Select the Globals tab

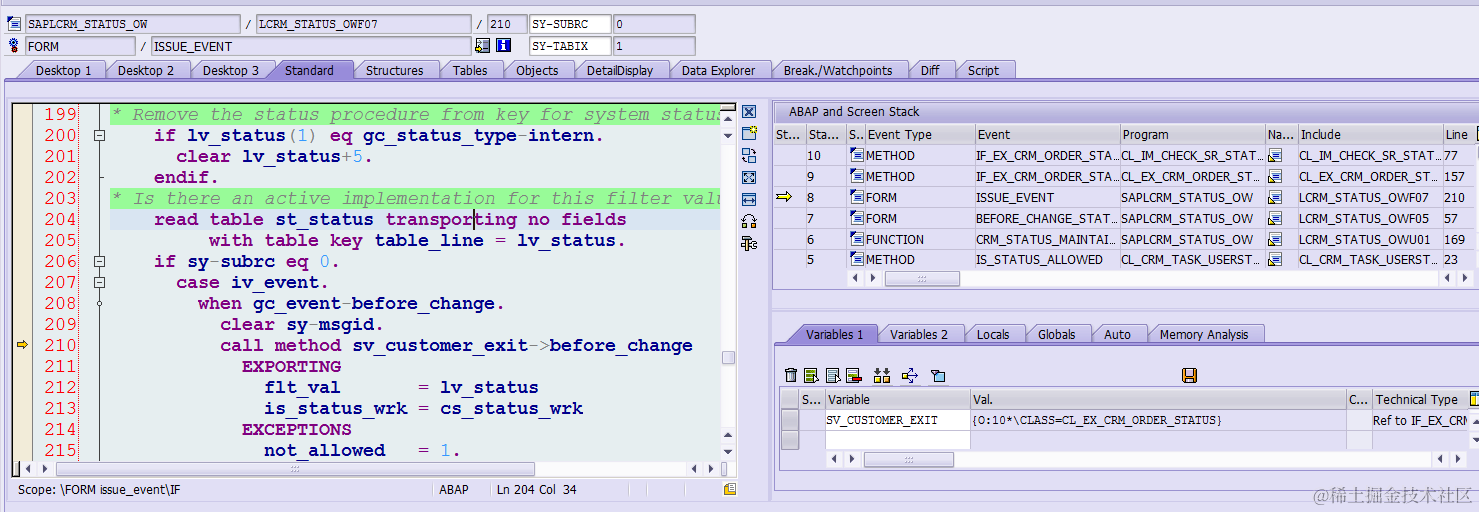[1056, 334]
